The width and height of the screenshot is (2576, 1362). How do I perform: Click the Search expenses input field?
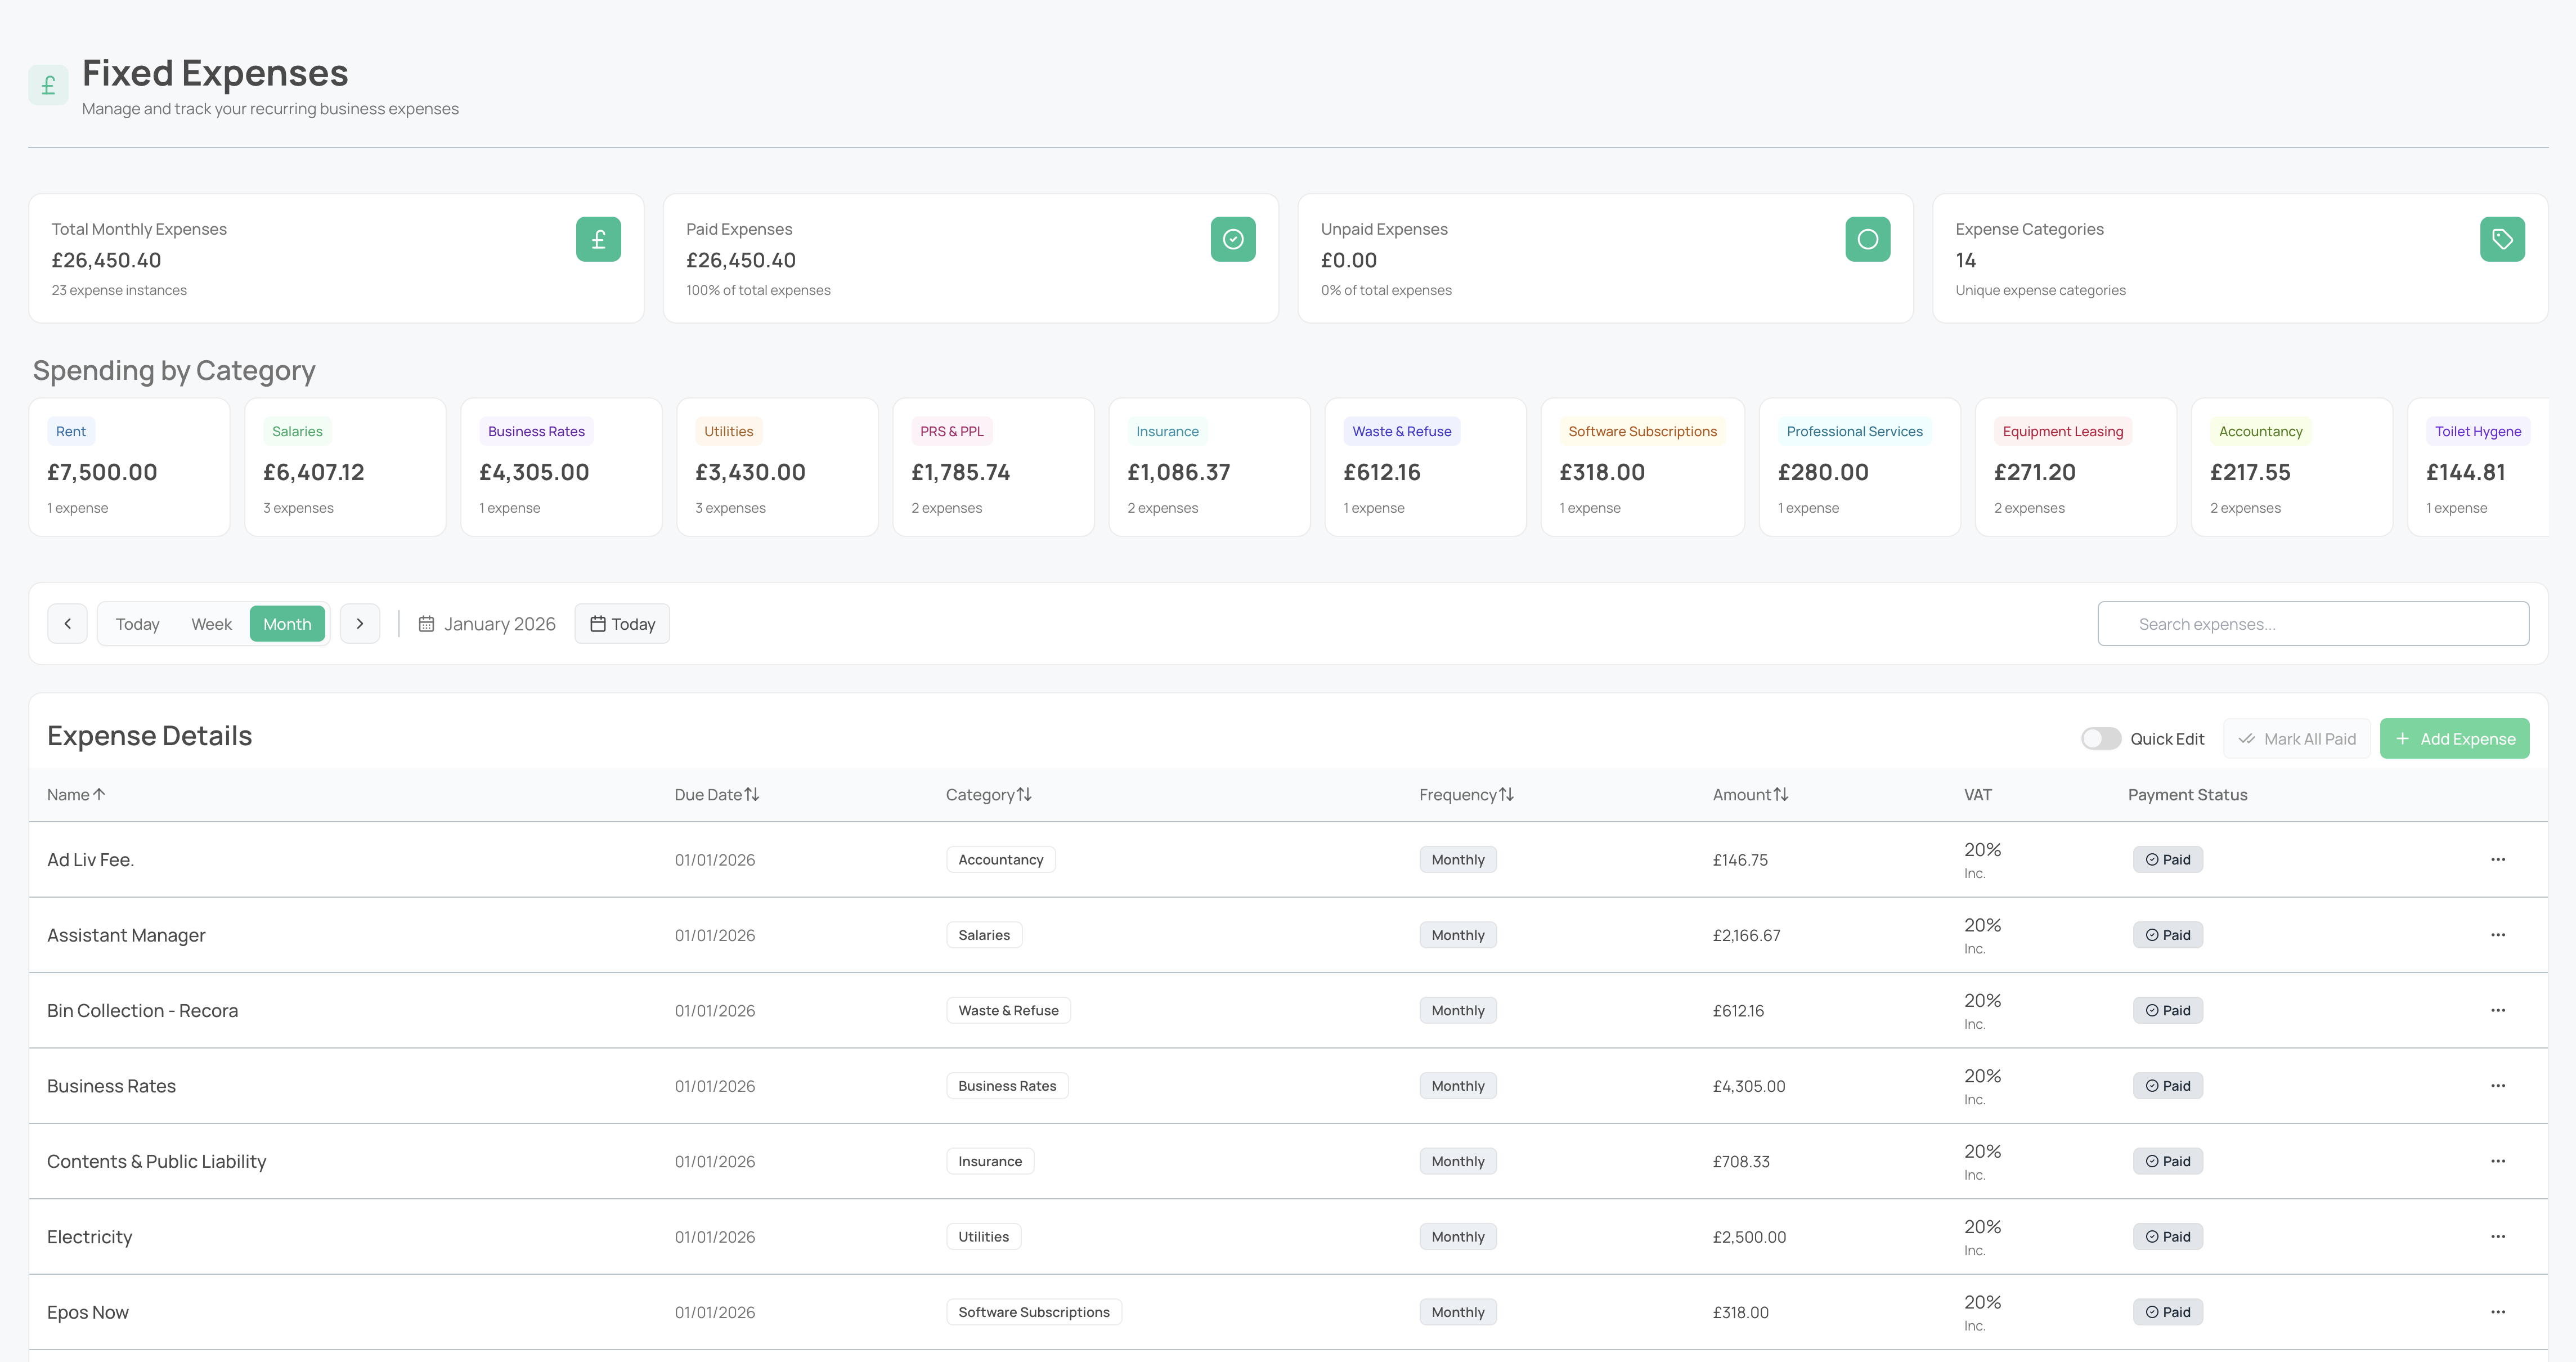[x=2312, y=624]
